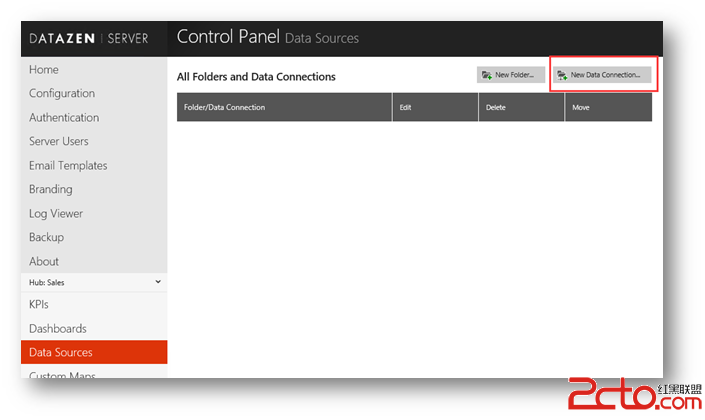
Task: Open Dashboards in sidebar
Action: [58, 329]
